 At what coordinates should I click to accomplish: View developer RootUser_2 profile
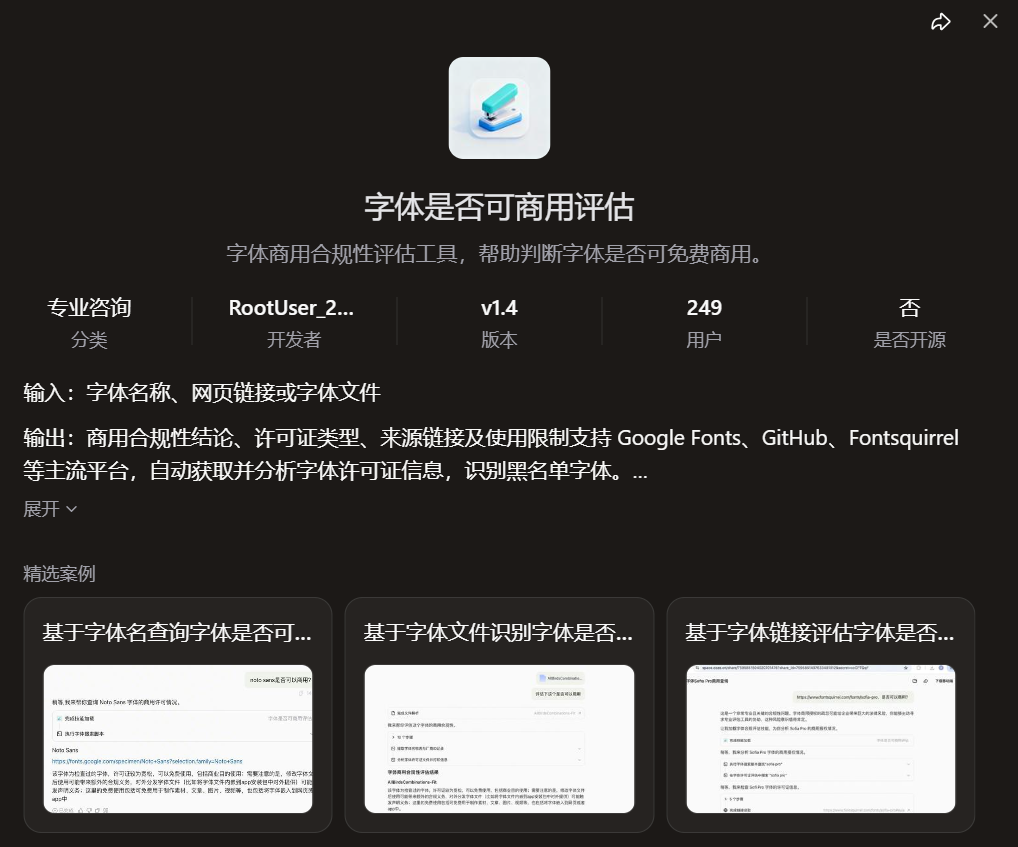click(x=291, y=308)
